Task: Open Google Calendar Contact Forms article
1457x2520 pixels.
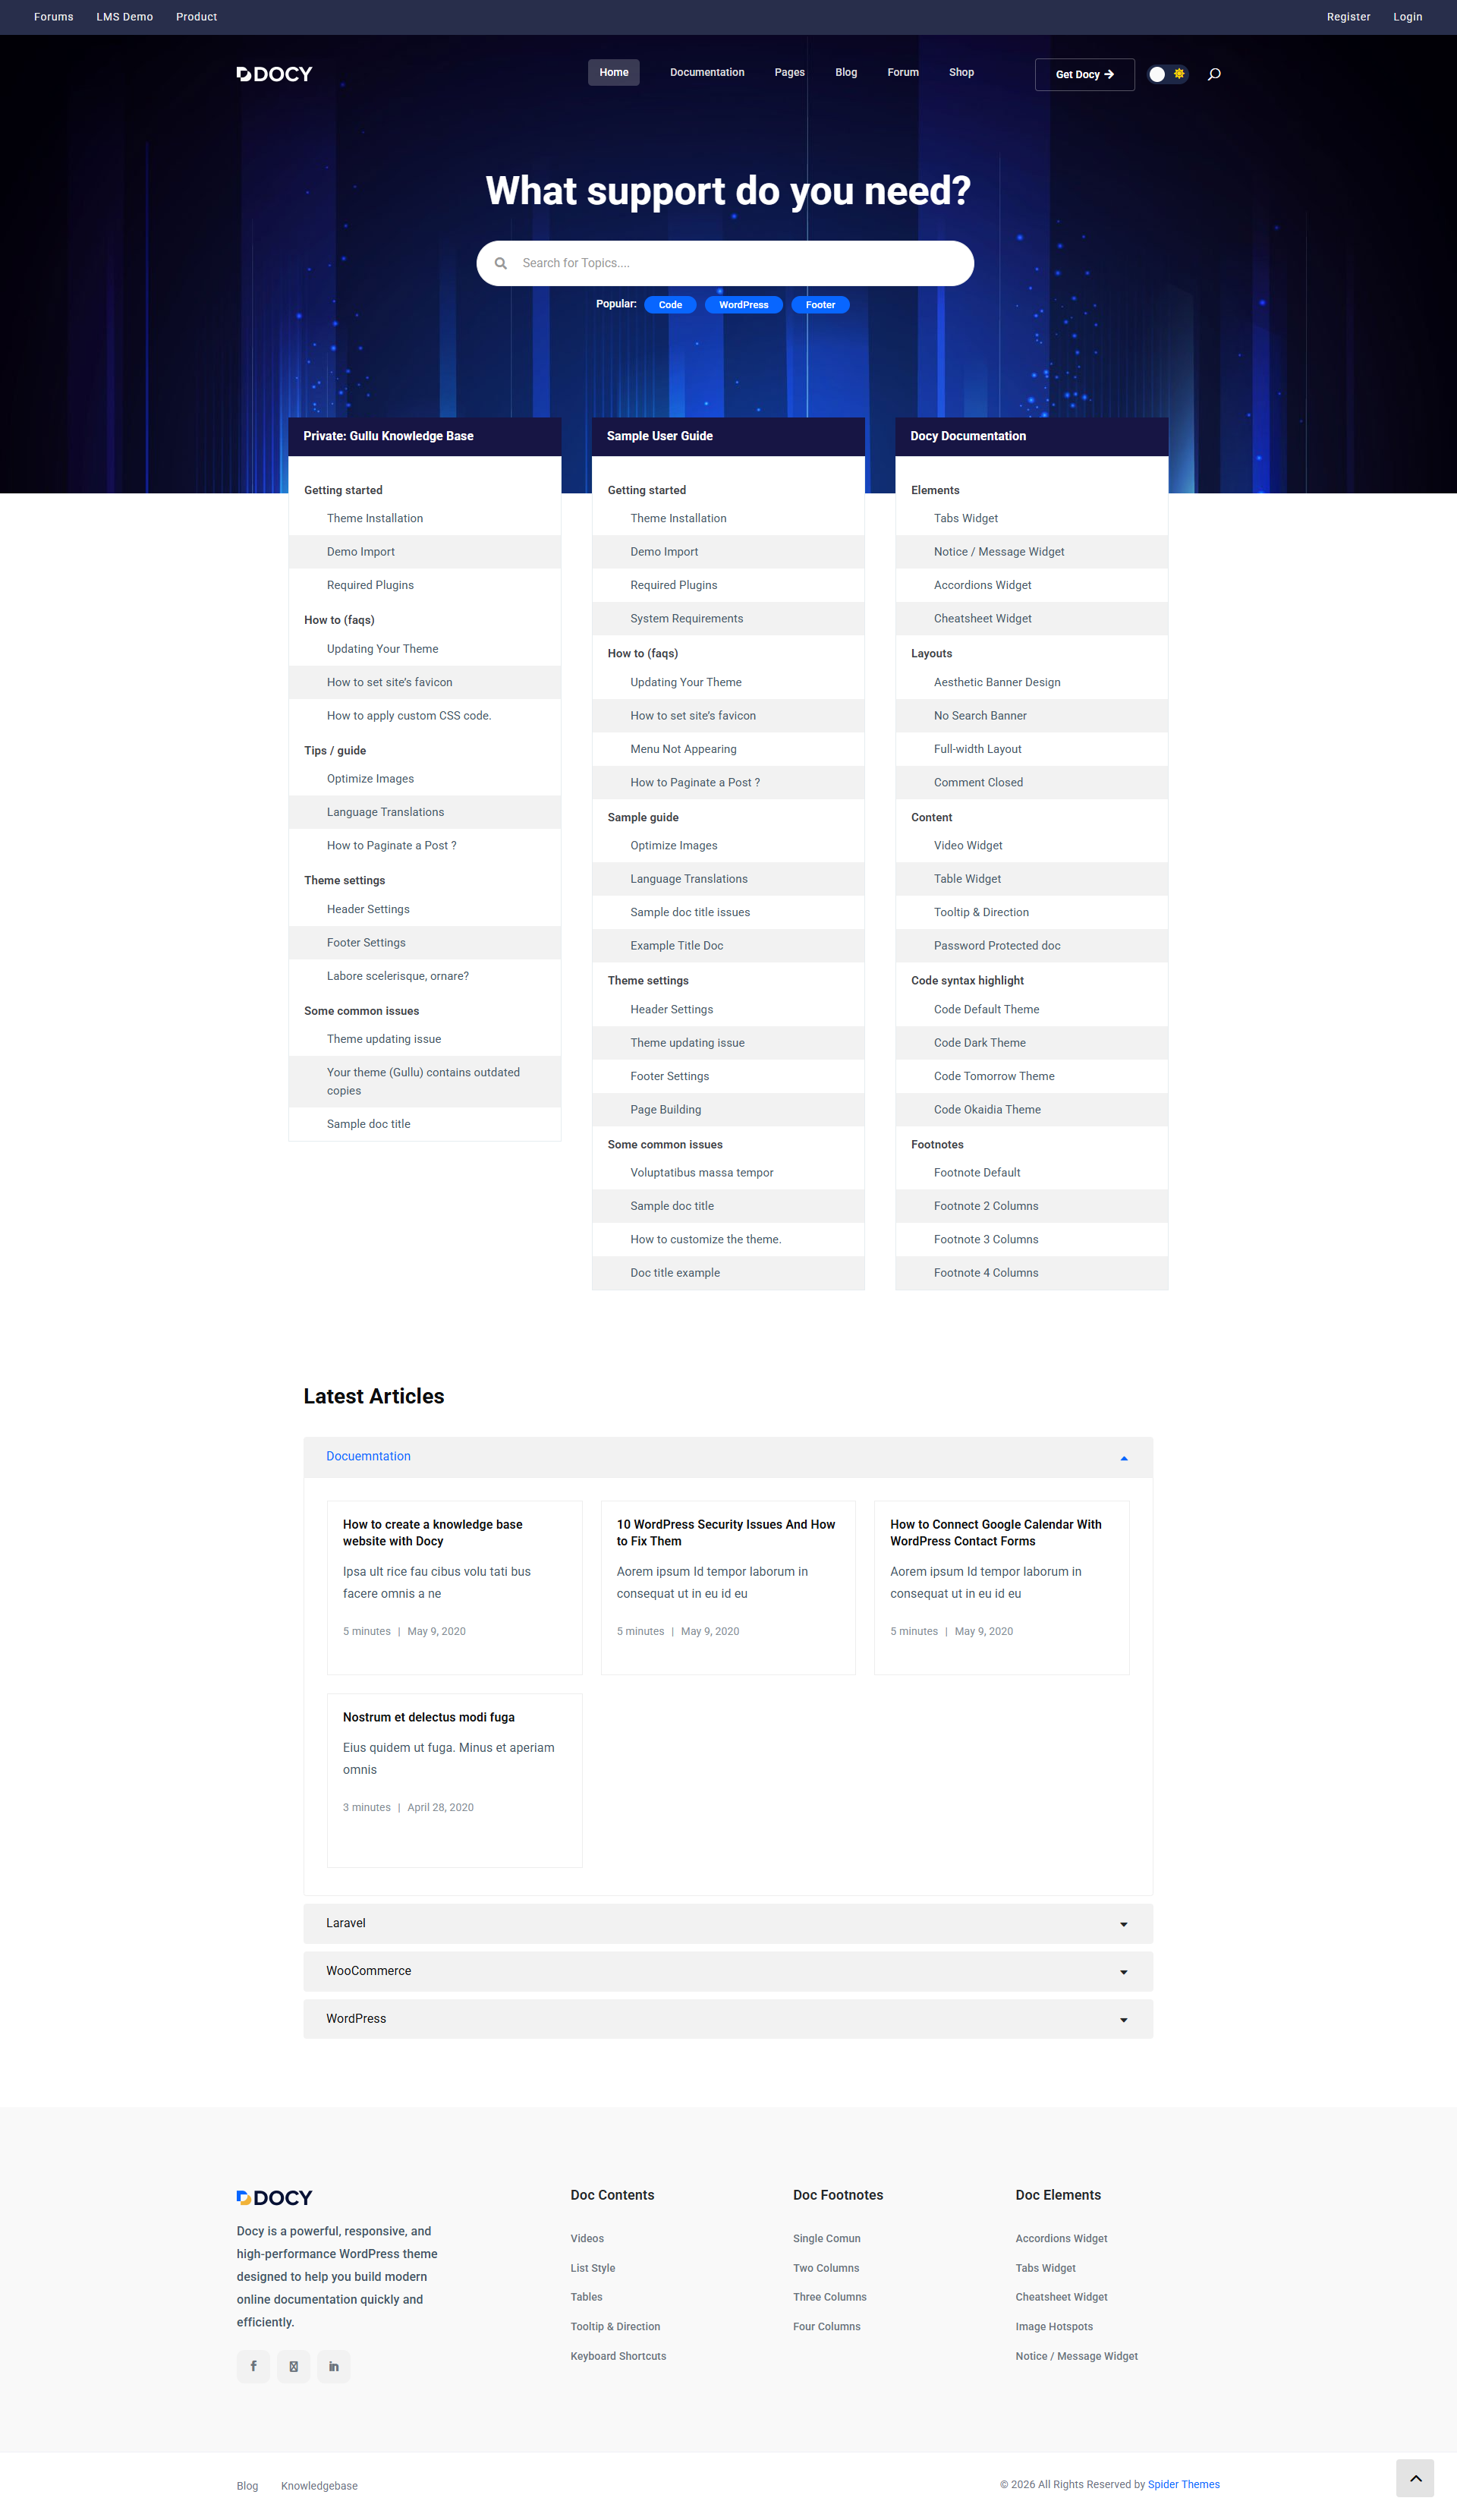Action: coord(996,1533)
